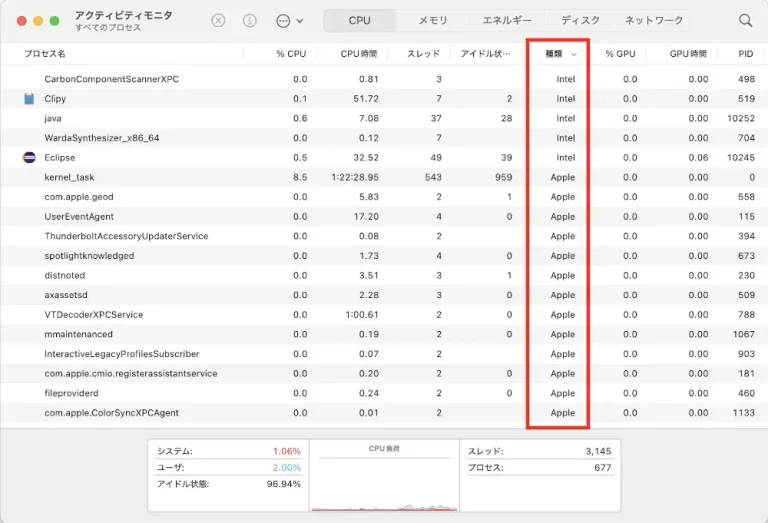Image resolution: width=768 pixels, height=523 pixels.
Task: Select the Eclipse app icon
Action: (29, 158)
